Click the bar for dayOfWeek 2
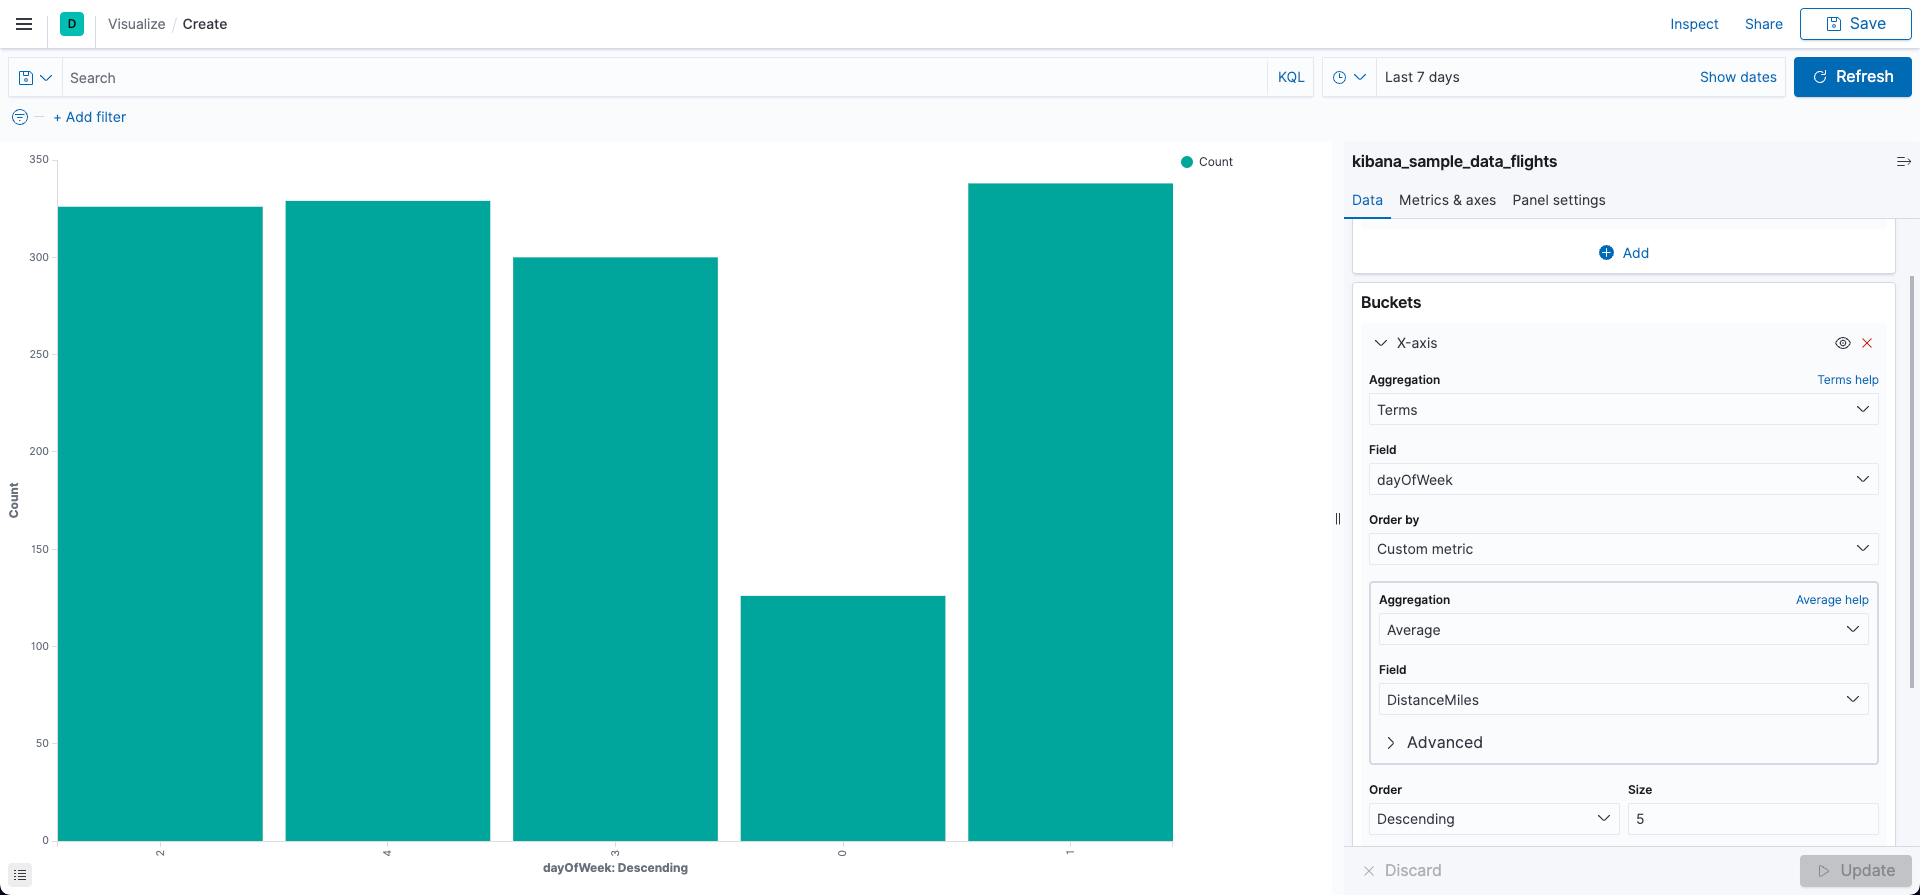The image size is (1920, 895). (x=160, y=524)
